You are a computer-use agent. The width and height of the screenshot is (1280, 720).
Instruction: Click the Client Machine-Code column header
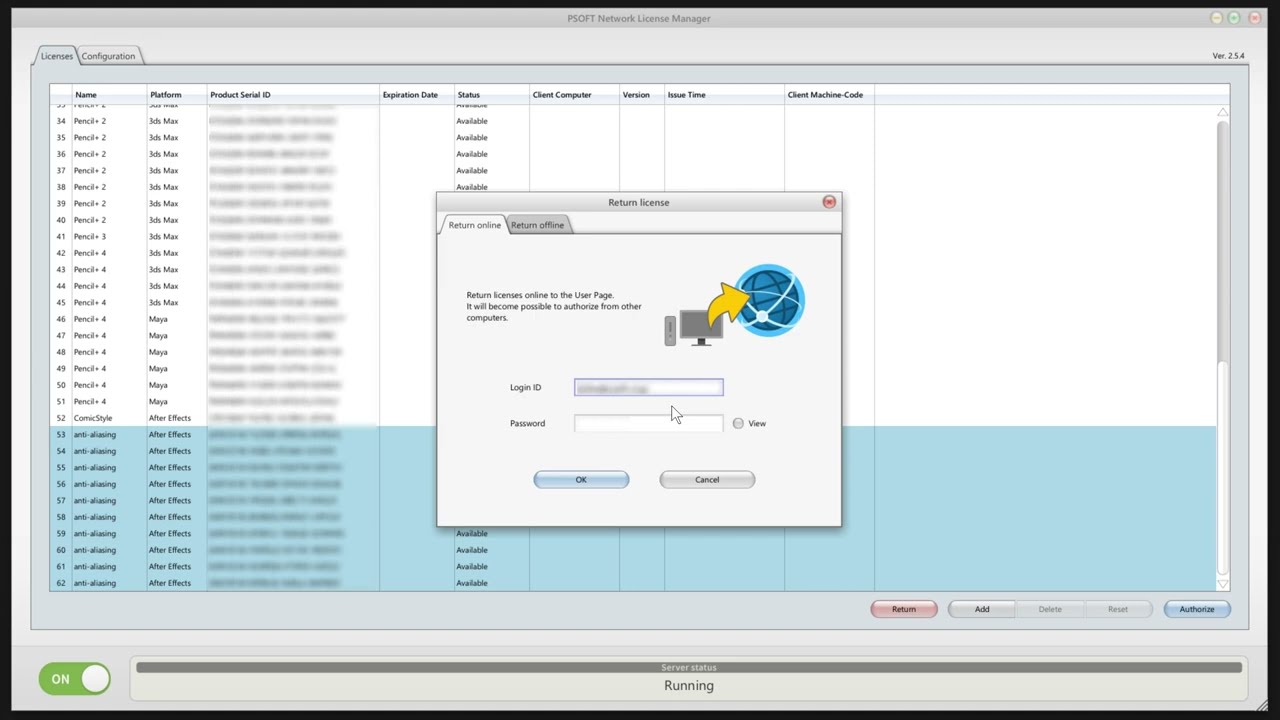tap(829, 95)
